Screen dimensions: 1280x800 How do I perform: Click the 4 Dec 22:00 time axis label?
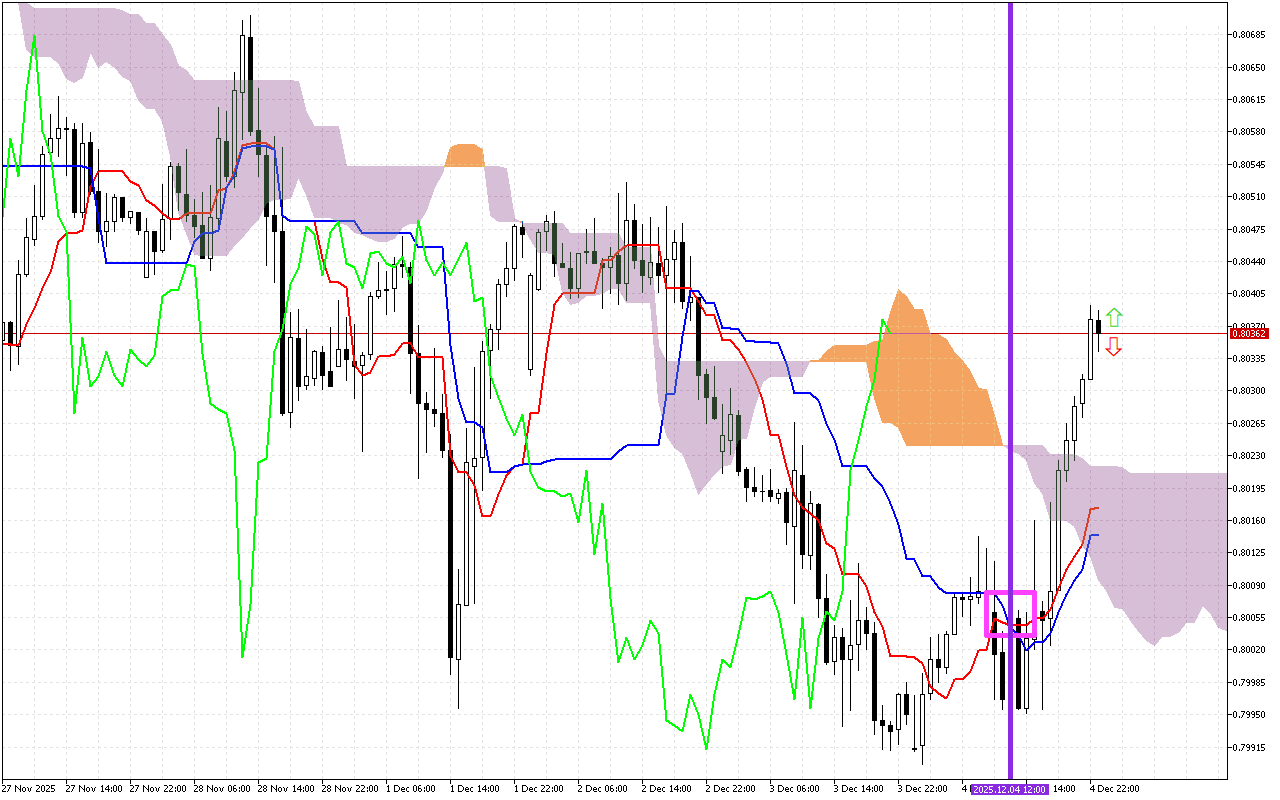[1112, 789]
